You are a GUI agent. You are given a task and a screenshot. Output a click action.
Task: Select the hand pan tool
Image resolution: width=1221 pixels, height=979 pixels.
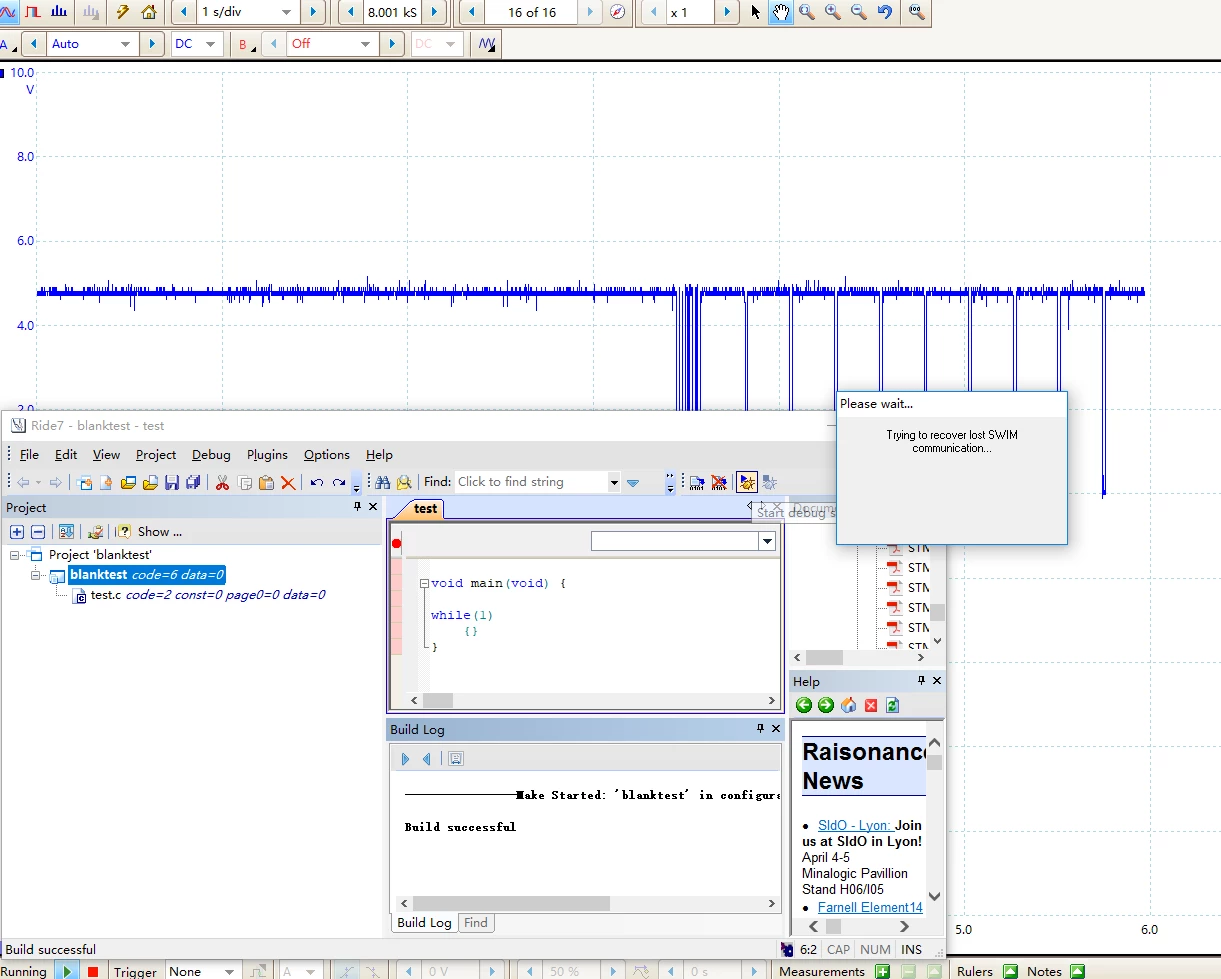tap(781, 12)
